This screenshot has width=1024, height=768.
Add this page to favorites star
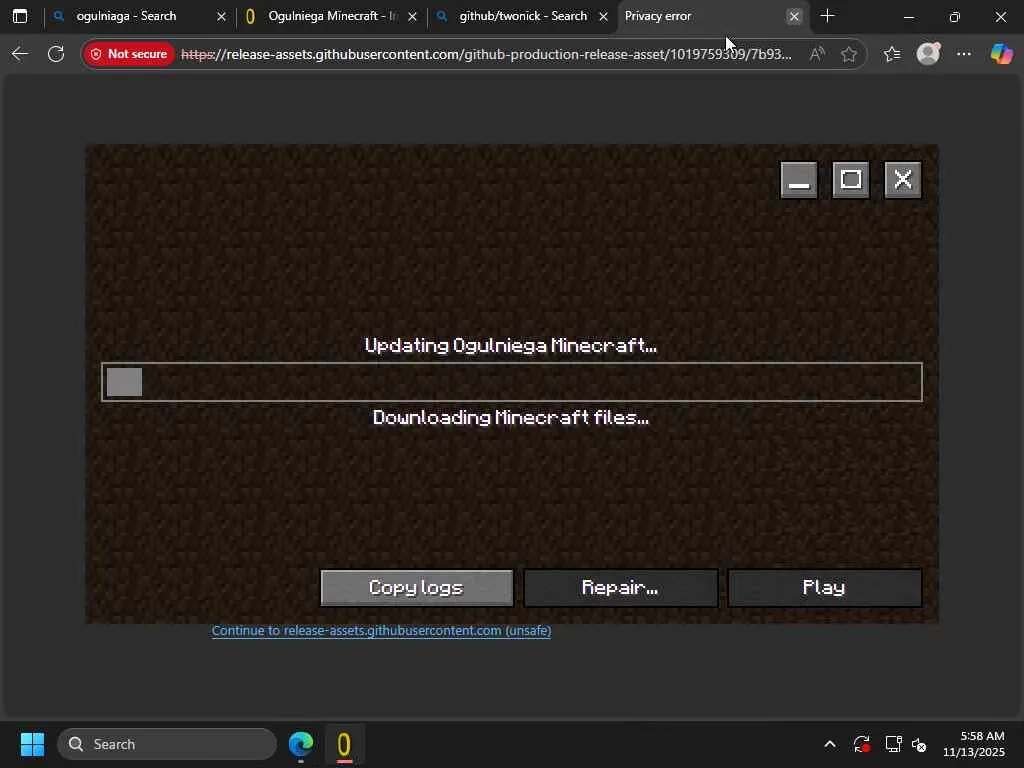click(x=849, y=54)
